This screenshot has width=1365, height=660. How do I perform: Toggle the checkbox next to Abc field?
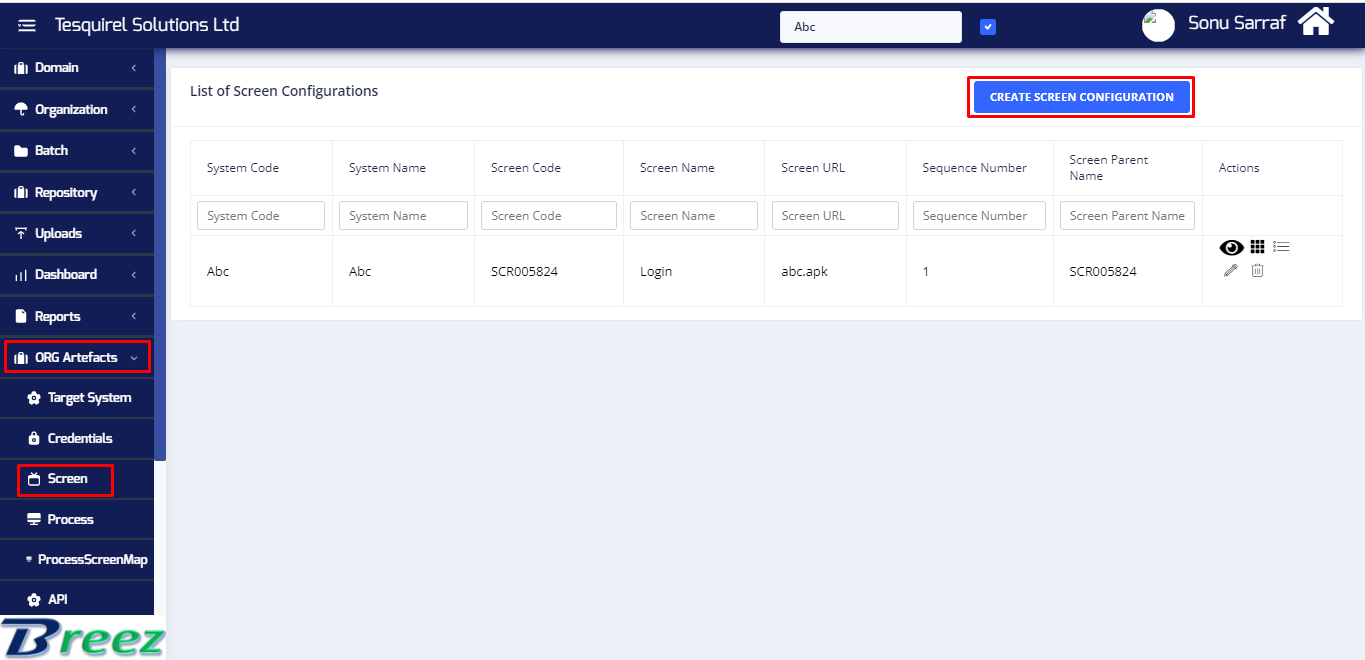click(x=988, y=27)
